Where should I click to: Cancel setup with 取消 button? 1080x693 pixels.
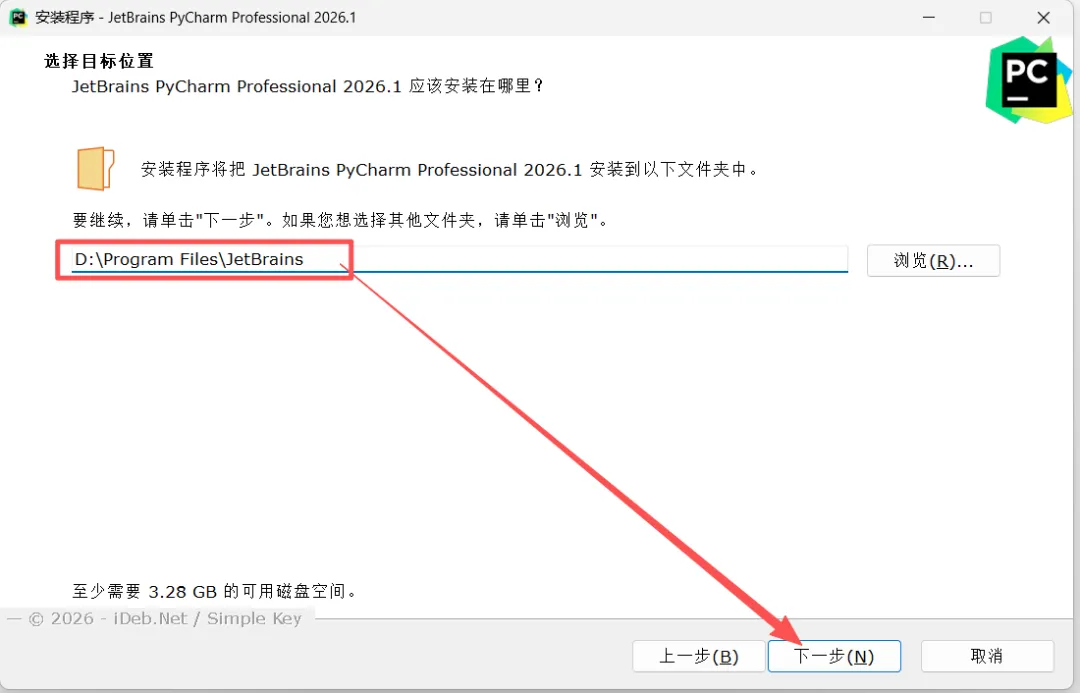coord(987,656)
